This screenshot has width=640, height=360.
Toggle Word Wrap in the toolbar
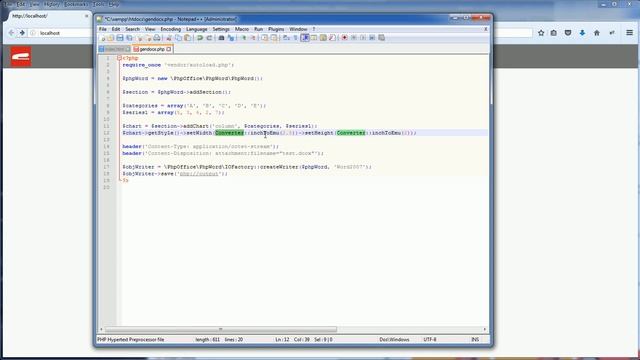(286, 38)
